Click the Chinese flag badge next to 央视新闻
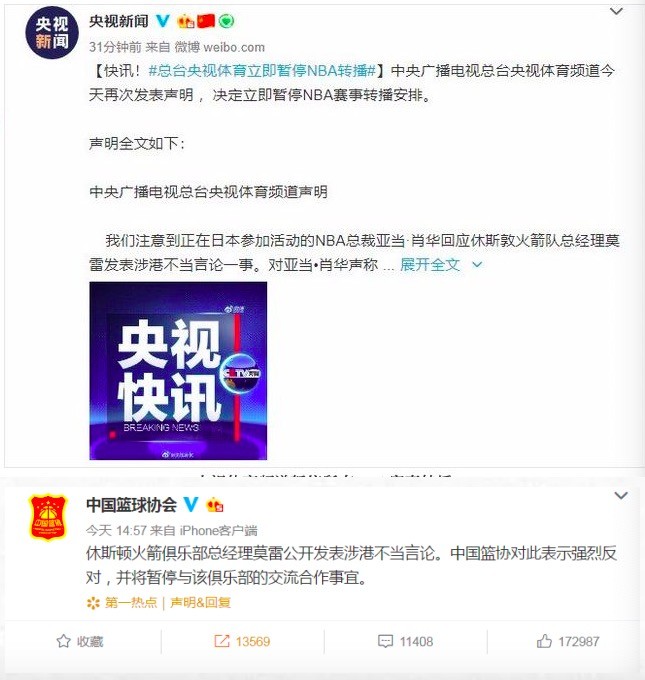The width and height of the screenshot is (645, 680). coord(206,21)
